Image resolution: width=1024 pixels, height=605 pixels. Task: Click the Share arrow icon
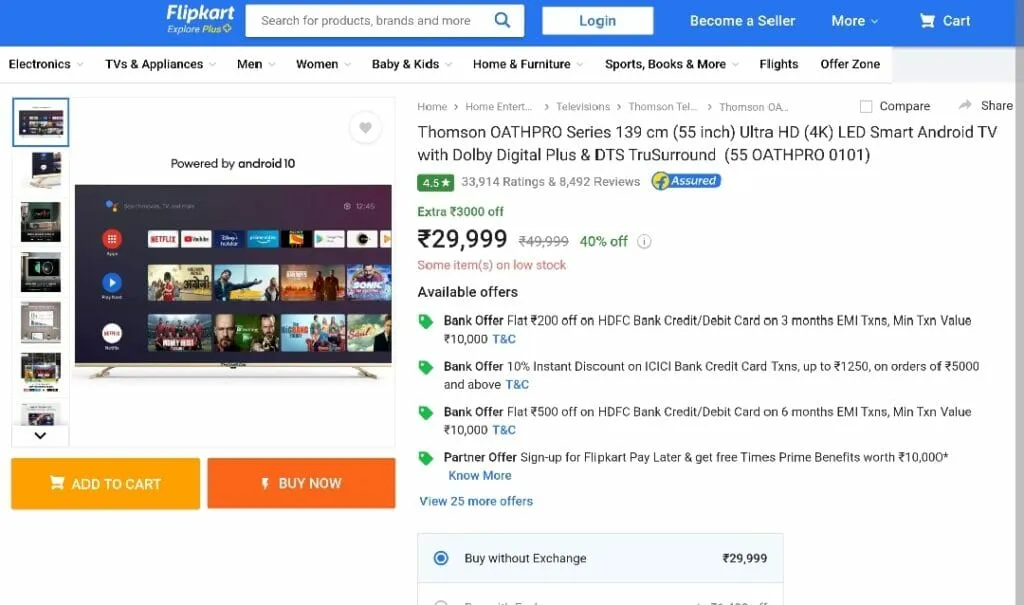point(965,105)
